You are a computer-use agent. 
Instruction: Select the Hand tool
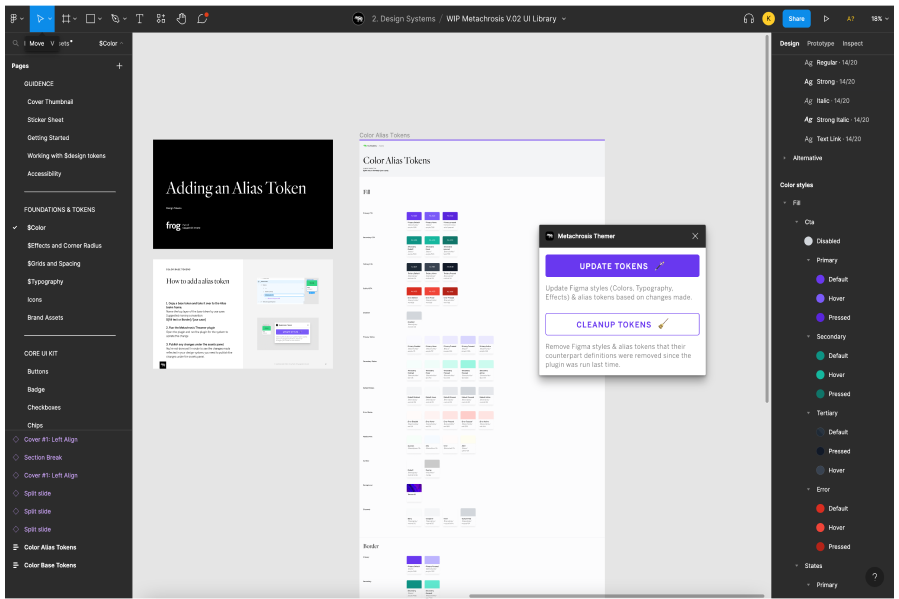coord(181,18)
